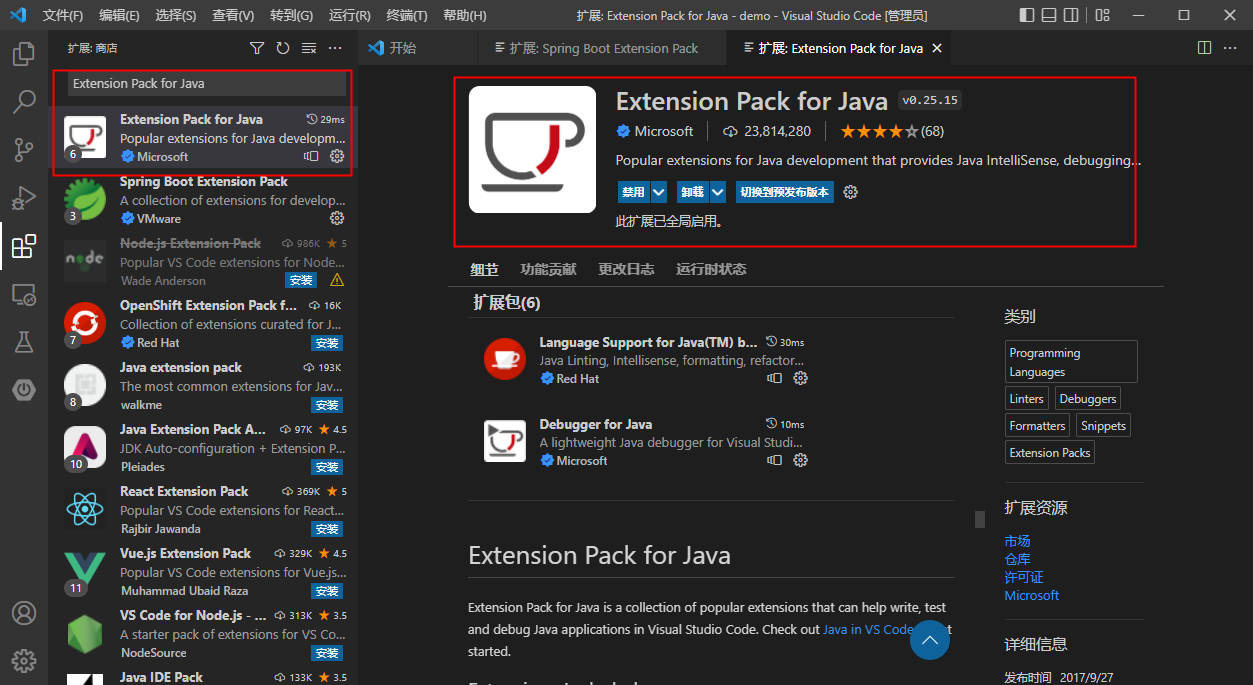
Task: Open the Remote Explorer view
Action: 24,294
